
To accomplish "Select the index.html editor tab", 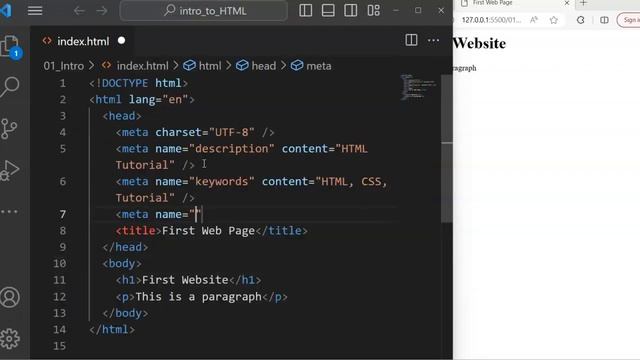I will [x=83, y=41].
